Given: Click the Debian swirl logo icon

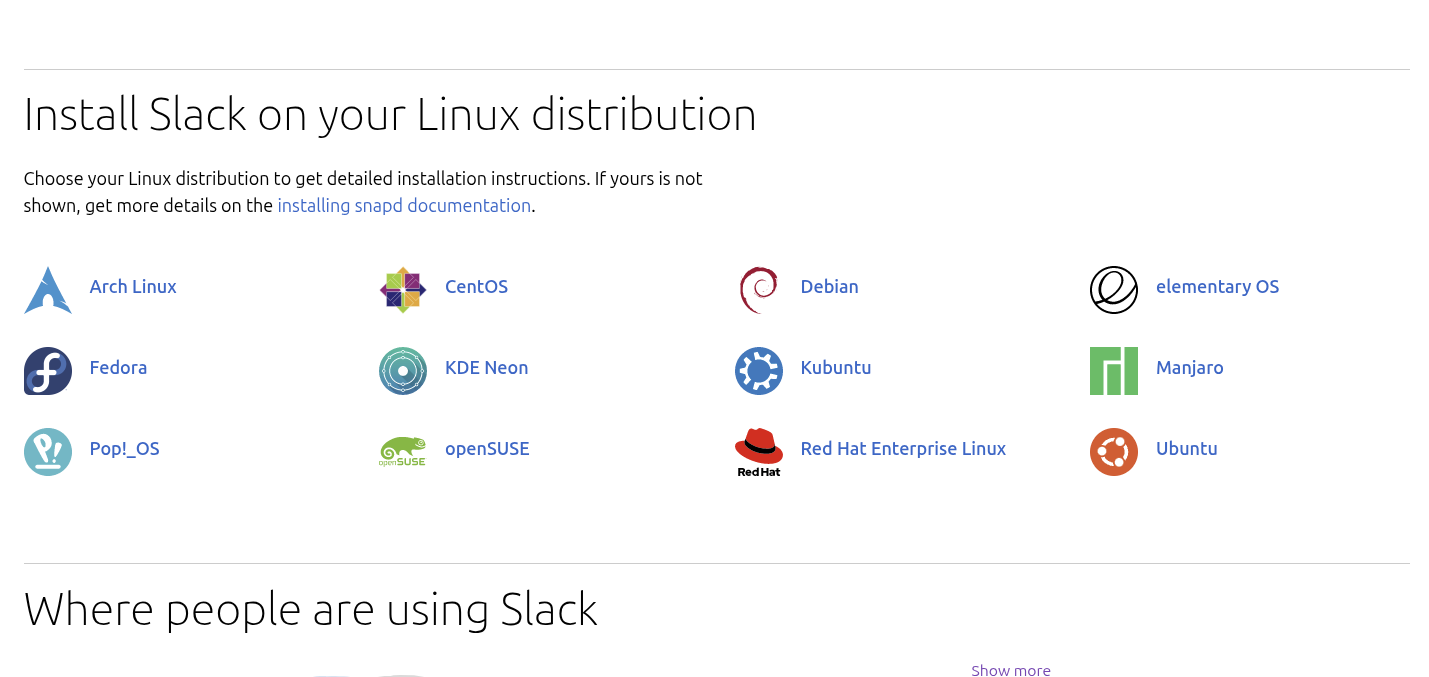Looking at the screenshot, I should (x=759, y=290).
